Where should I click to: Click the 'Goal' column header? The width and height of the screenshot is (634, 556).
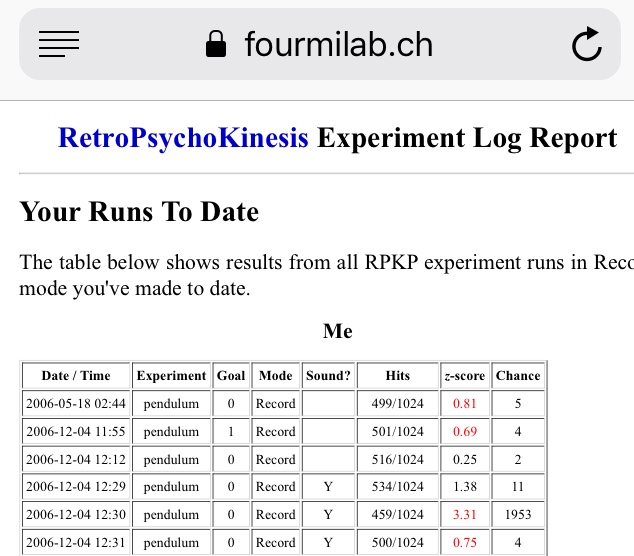[231, 376]
